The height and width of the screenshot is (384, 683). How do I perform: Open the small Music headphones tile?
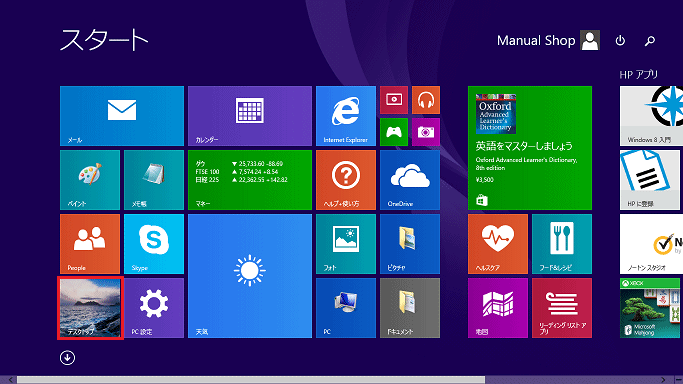coord(426,100)
